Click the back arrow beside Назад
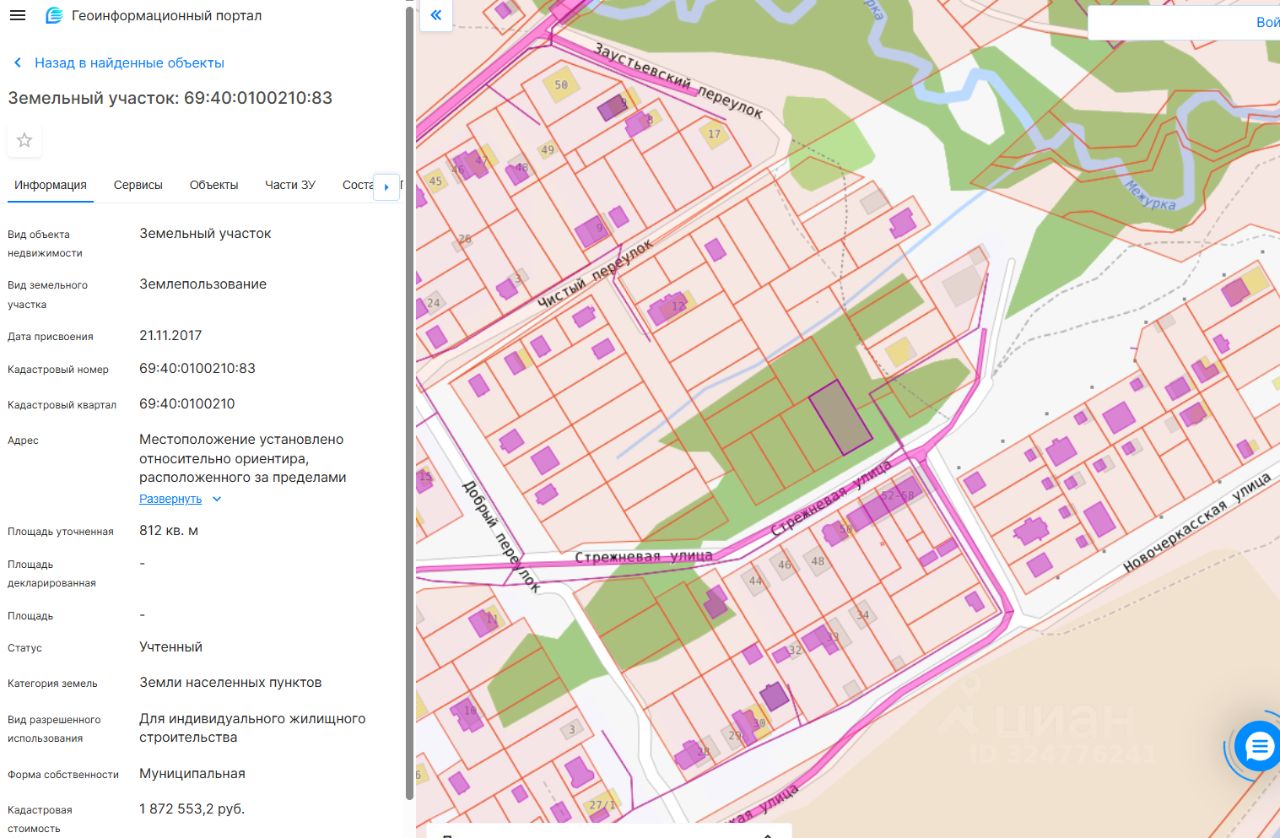The image size is (1280, 838). pos(18,63)
